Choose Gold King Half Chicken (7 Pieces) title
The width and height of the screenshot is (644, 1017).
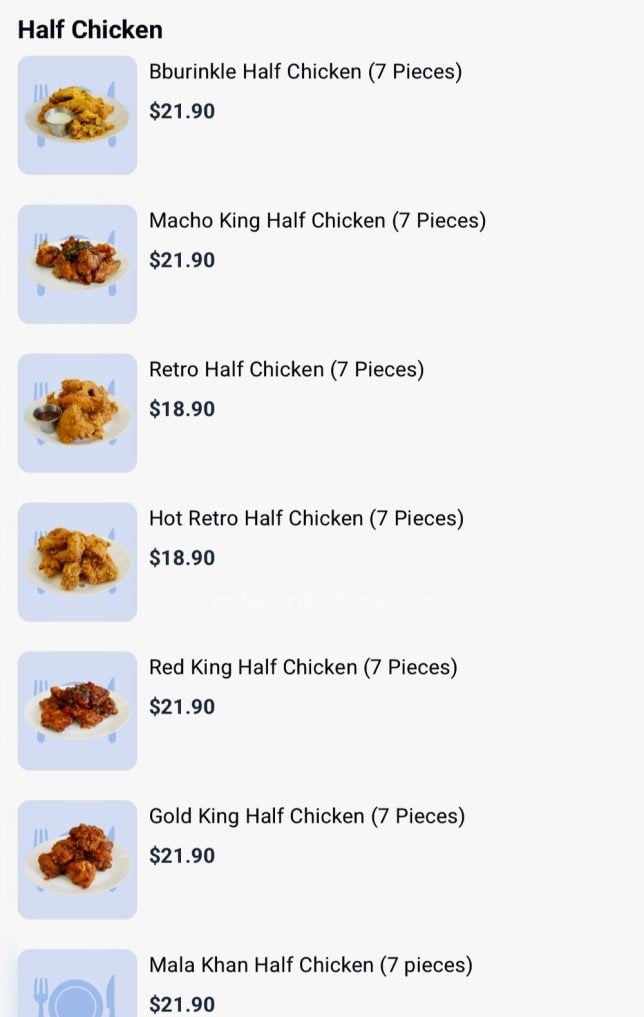(x=307, y=817)
